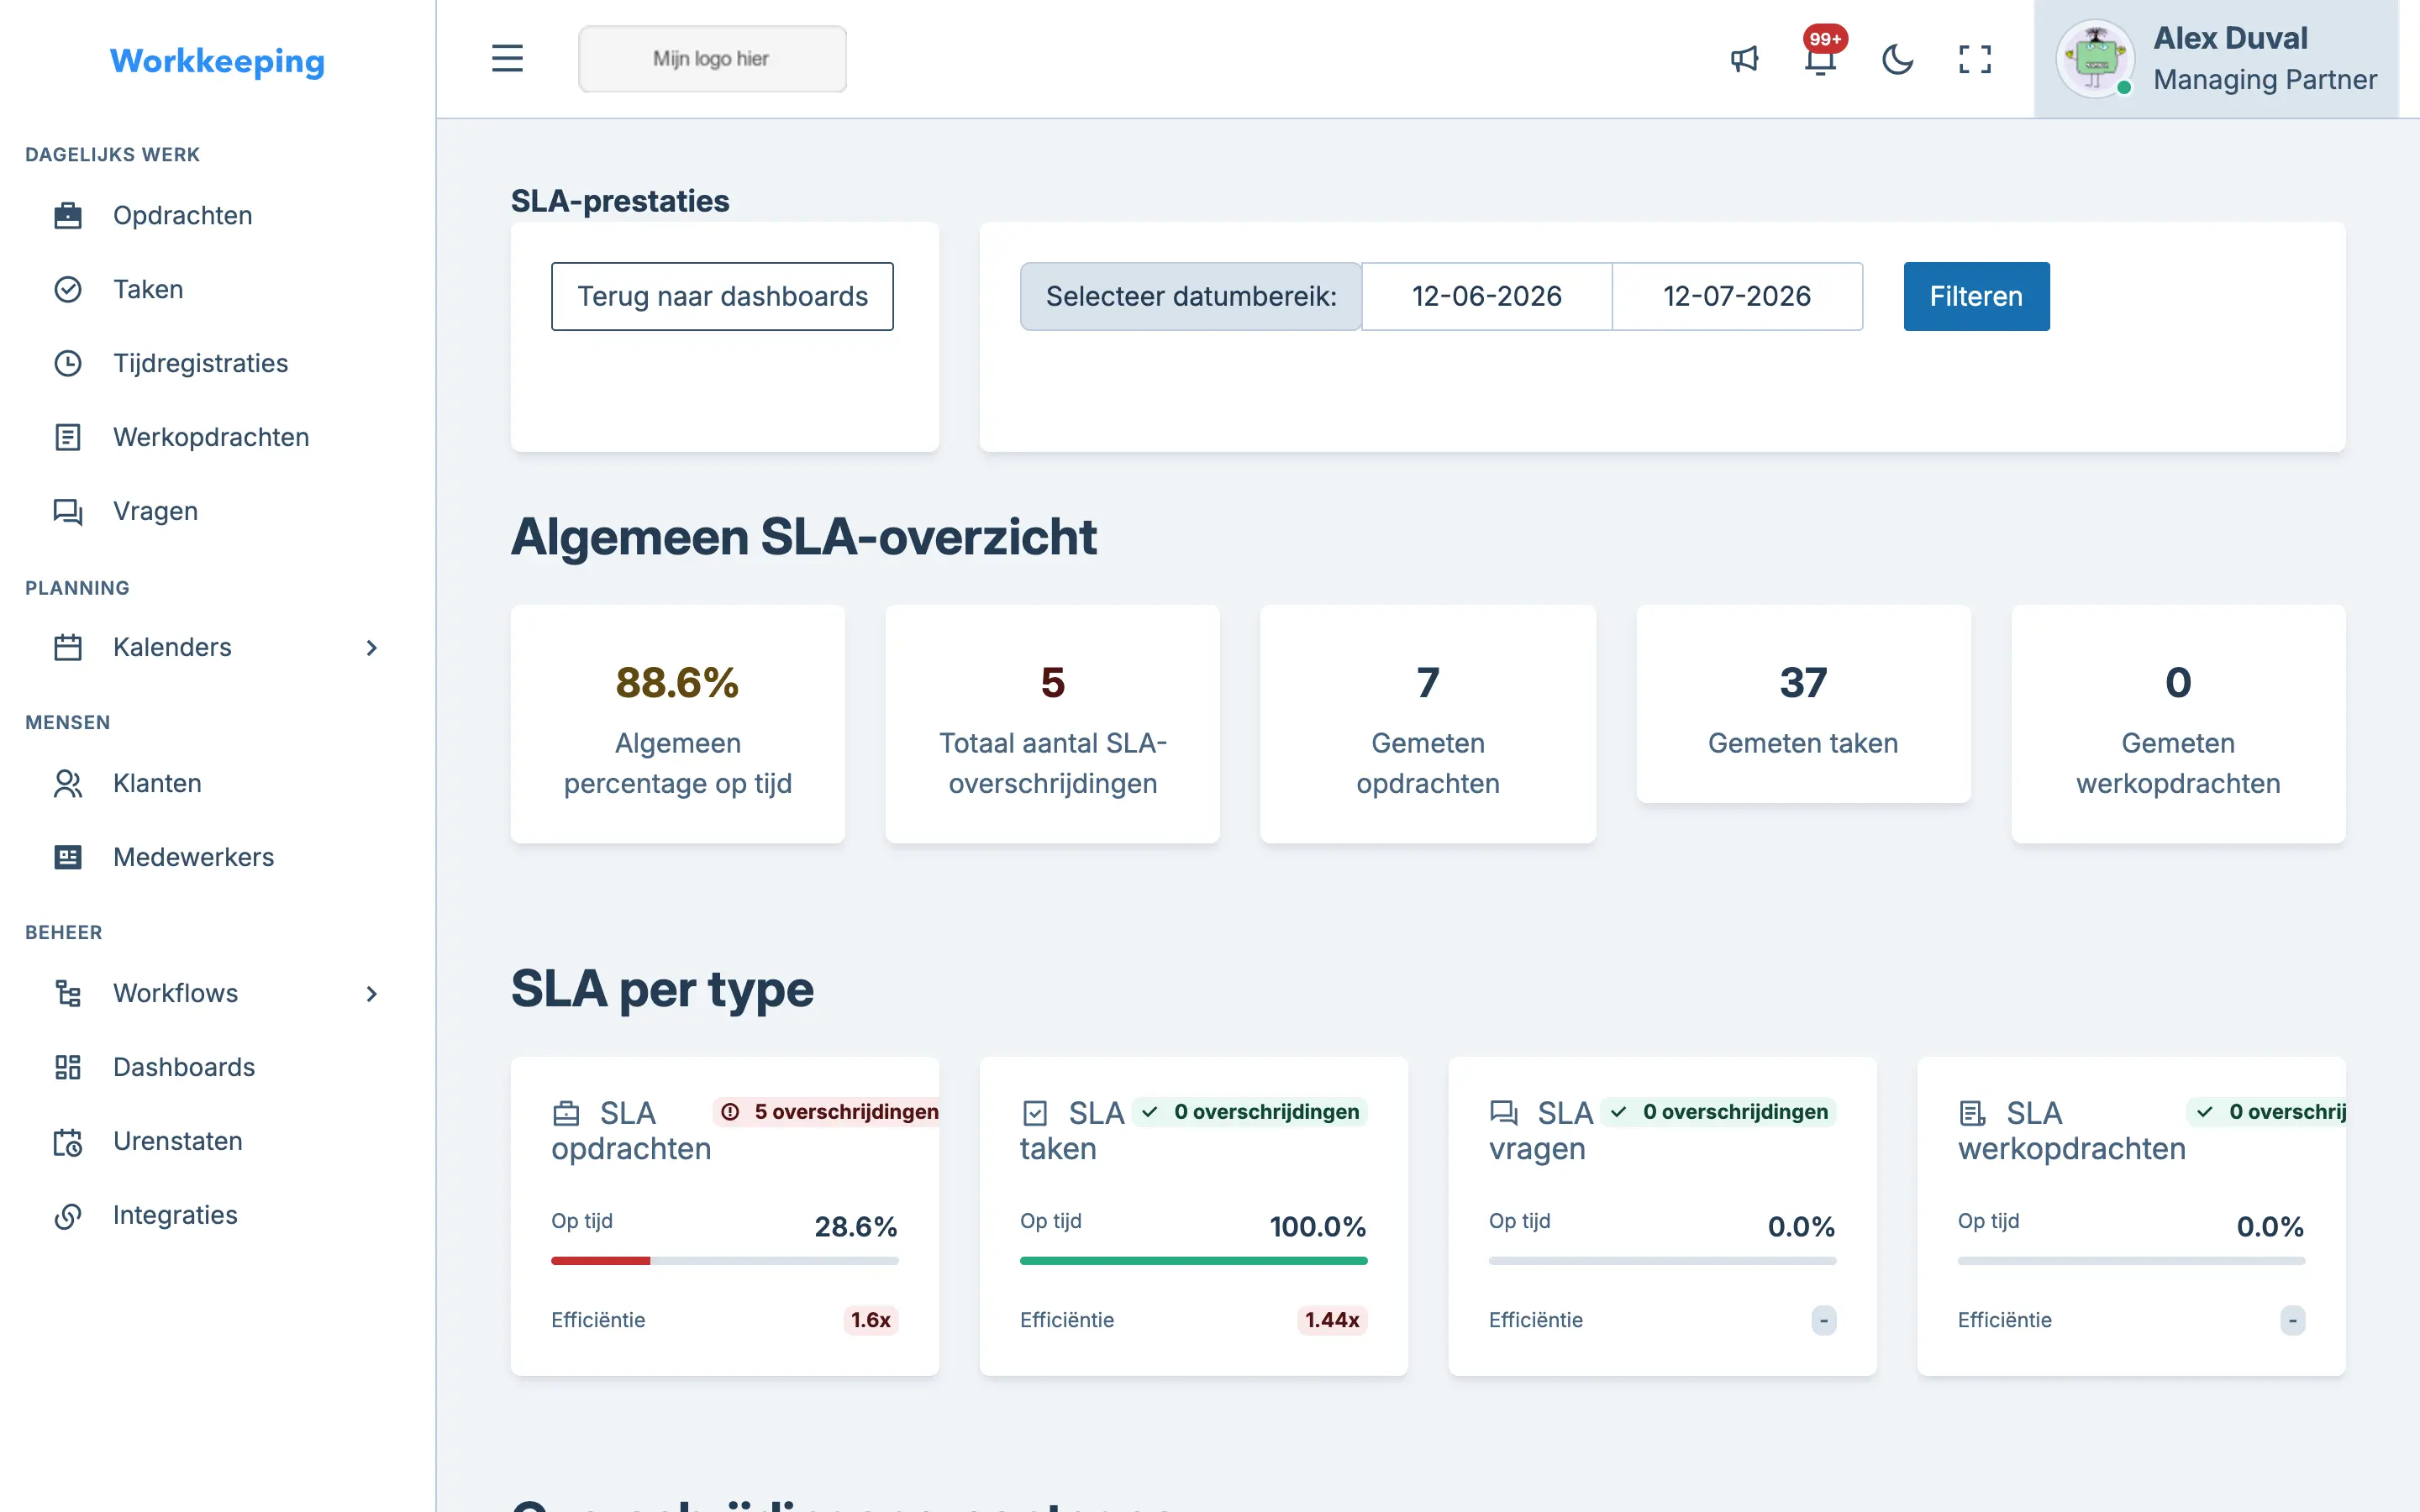Click the 88.6% Algemeen percentage card
2420x1512 pixels.
[677, 724]
